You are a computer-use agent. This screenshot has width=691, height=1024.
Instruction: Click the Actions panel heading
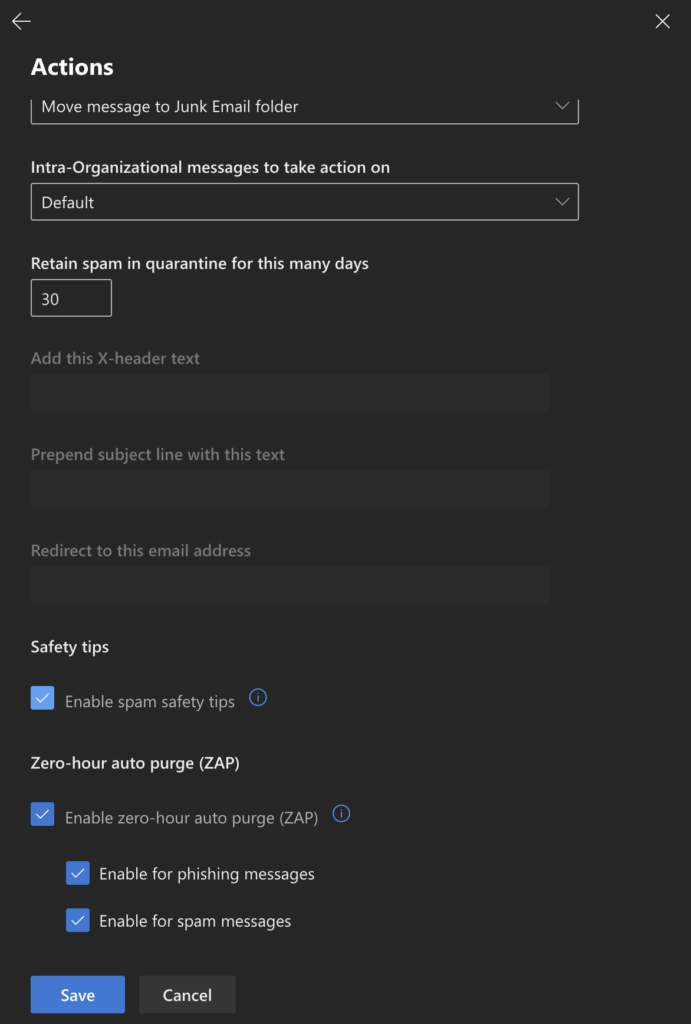click(x=72, y=67)
